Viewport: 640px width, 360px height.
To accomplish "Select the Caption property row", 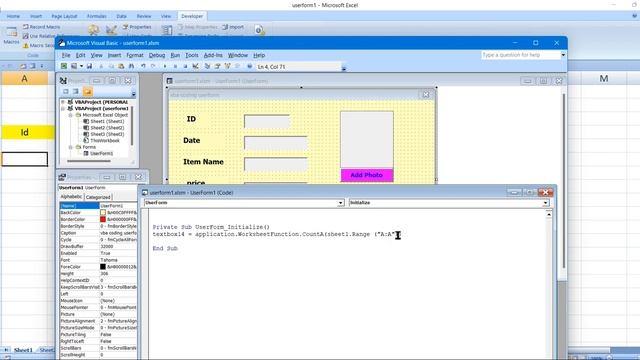I will (x=98, y=233).
